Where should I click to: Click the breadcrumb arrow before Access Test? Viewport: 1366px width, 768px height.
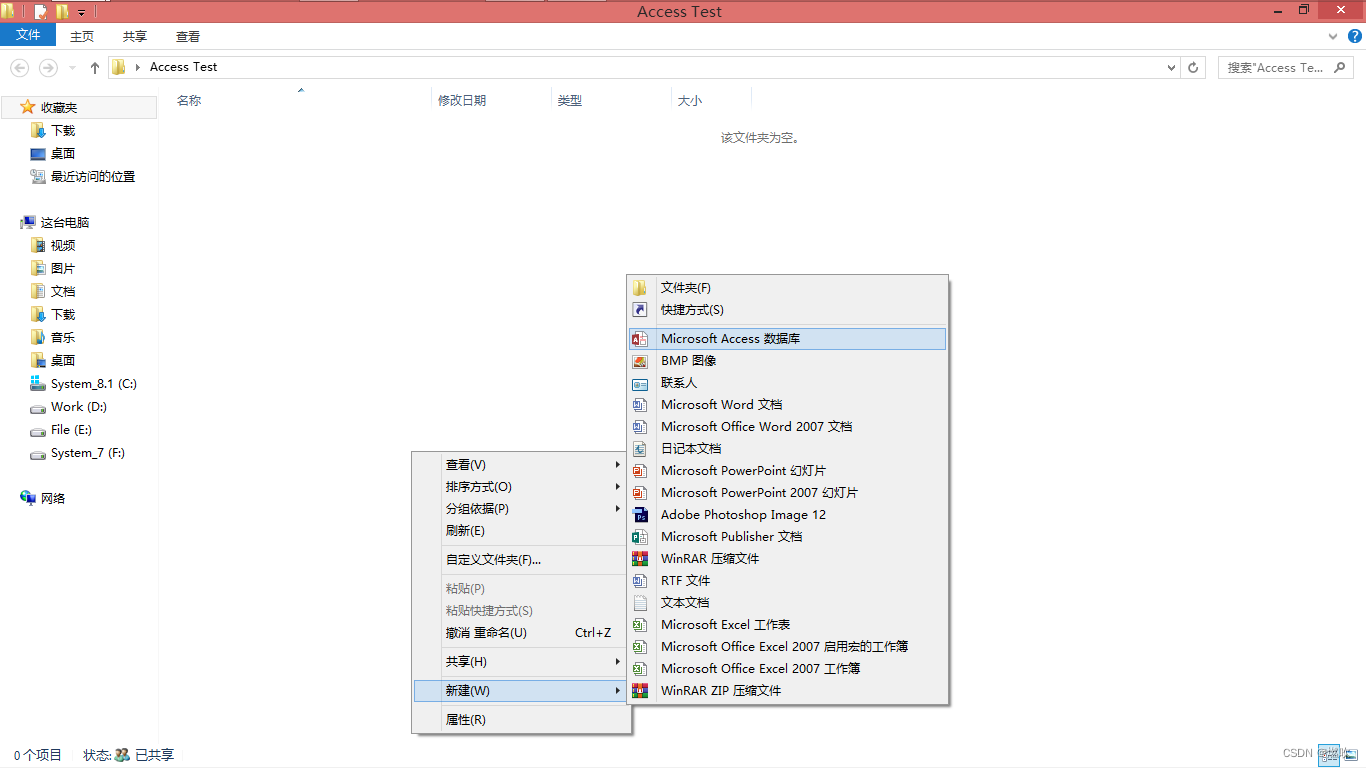coord(138,67)
